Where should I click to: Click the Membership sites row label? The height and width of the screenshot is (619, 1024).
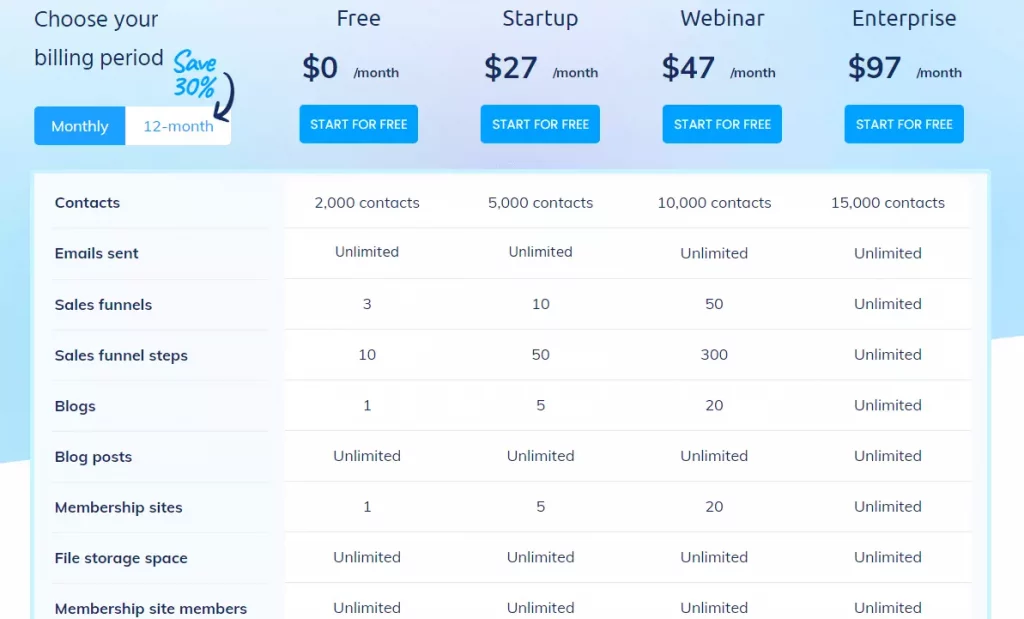pos(118,507)
